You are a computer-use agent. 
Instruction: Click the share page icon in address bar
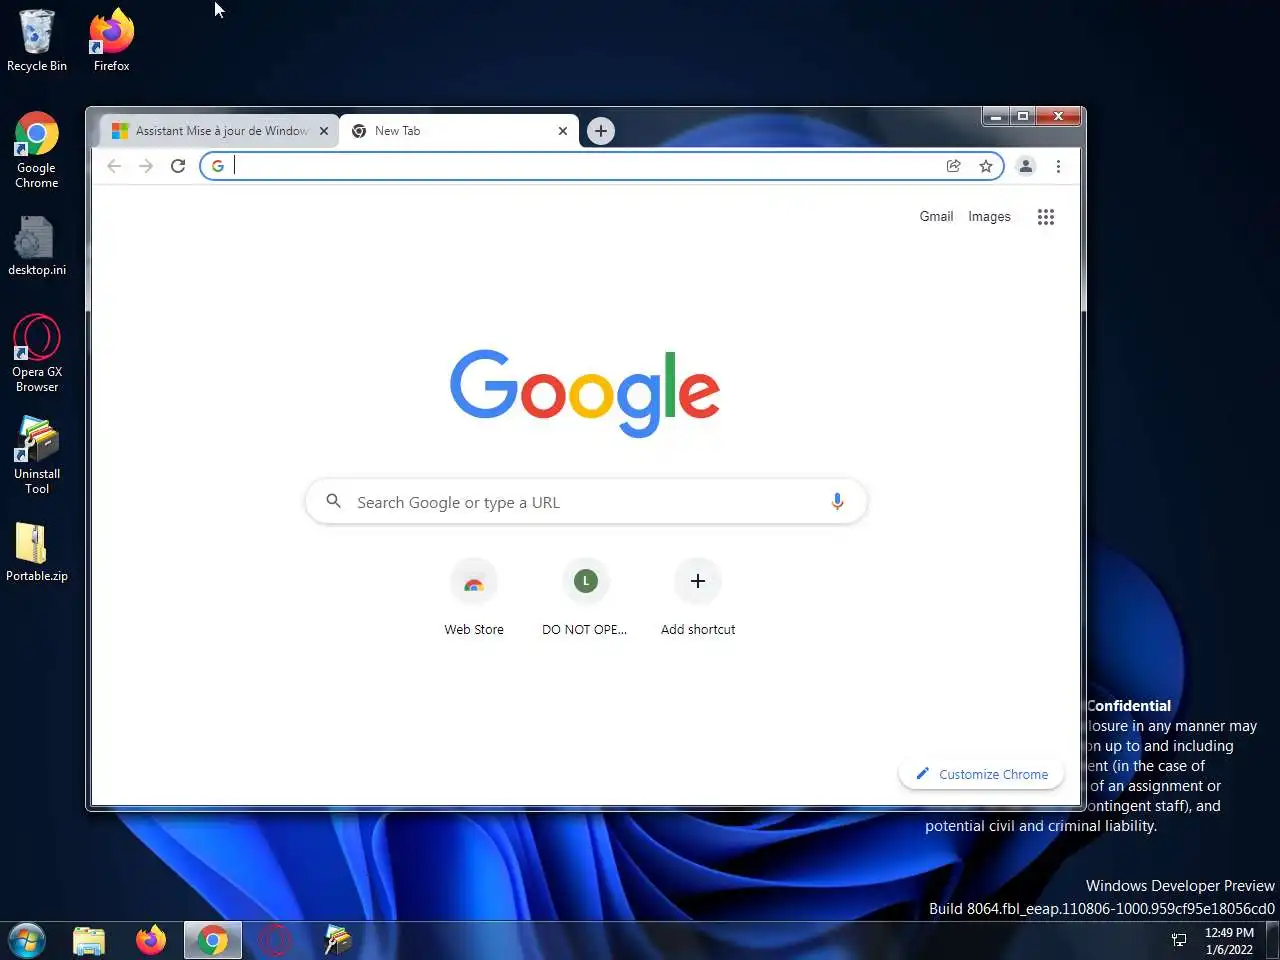[x=954, y=166]
